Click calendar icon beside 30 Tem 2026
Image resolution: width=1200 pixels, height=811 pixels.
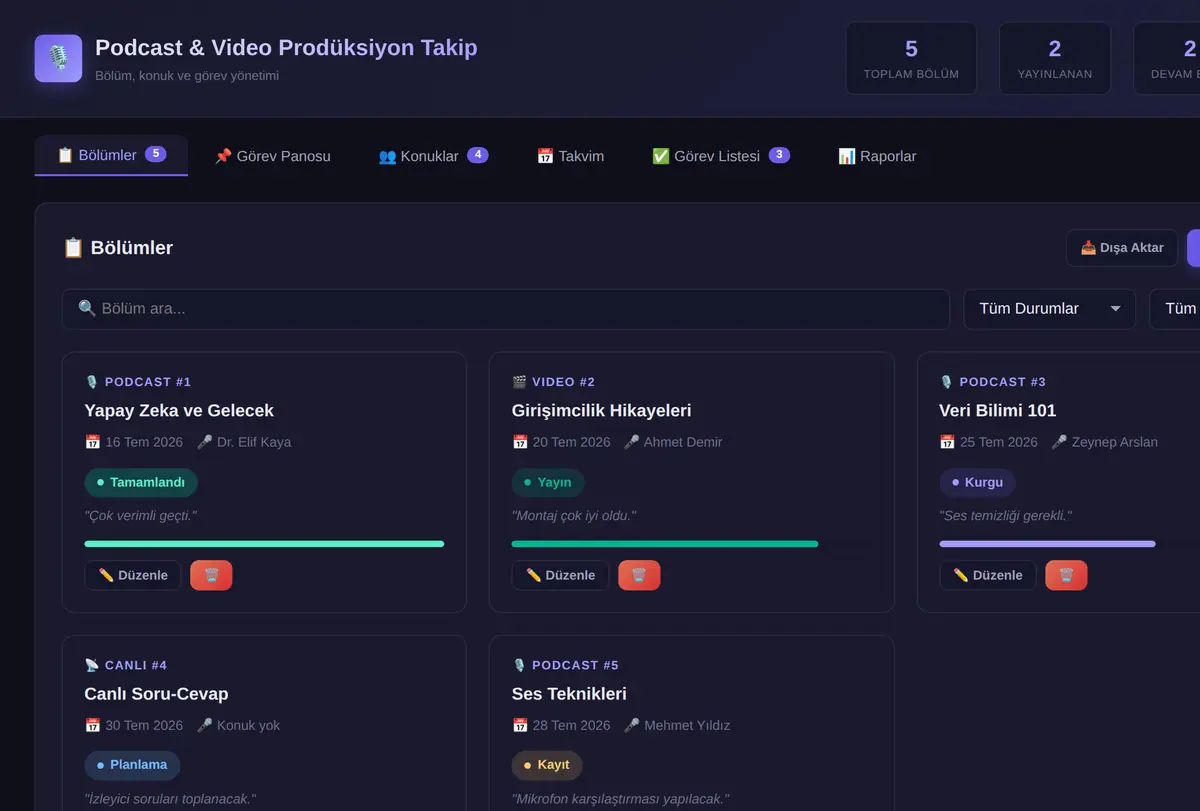93,725
